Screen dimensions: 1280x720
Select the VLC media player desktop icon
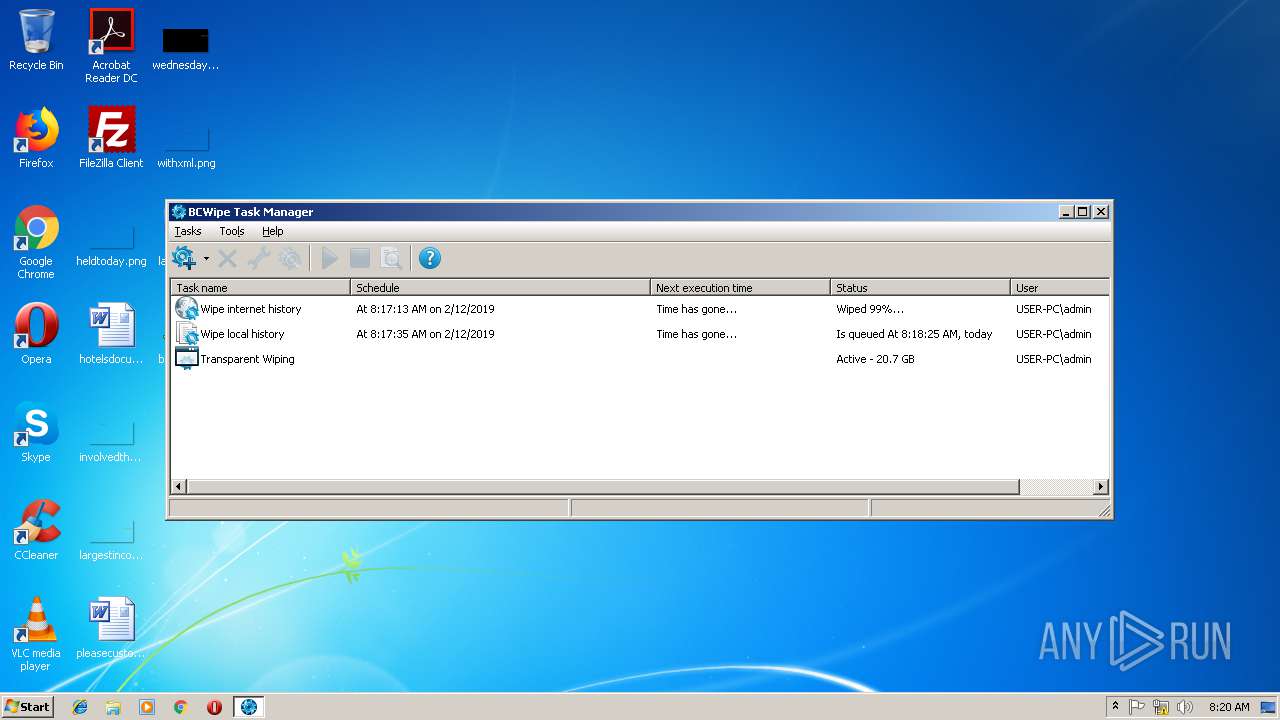36,634
